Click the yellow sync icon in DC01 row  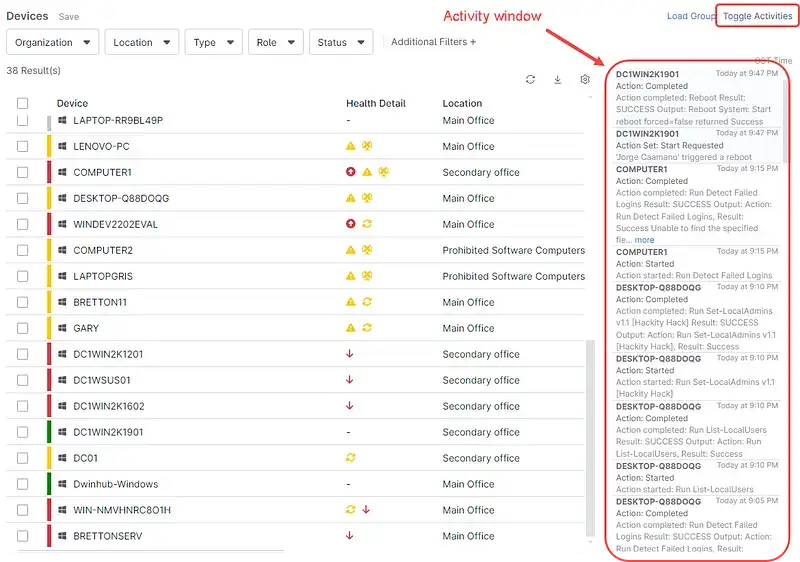coord(351,458)
